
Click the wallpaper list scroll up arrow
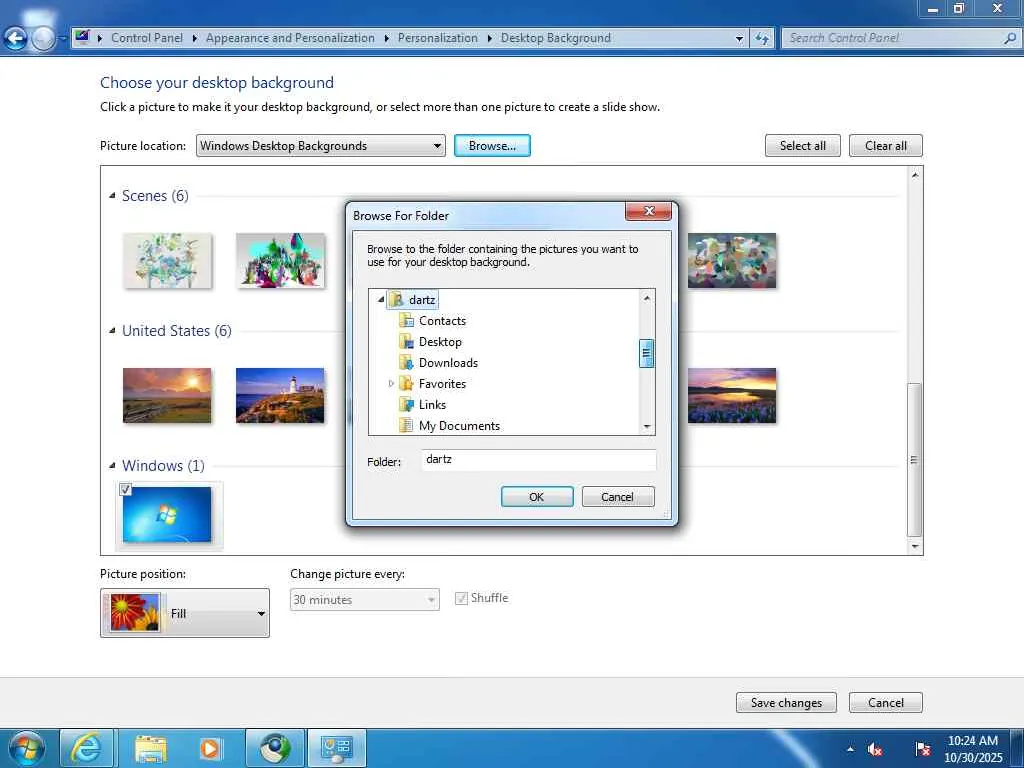[x=915, y=175]
